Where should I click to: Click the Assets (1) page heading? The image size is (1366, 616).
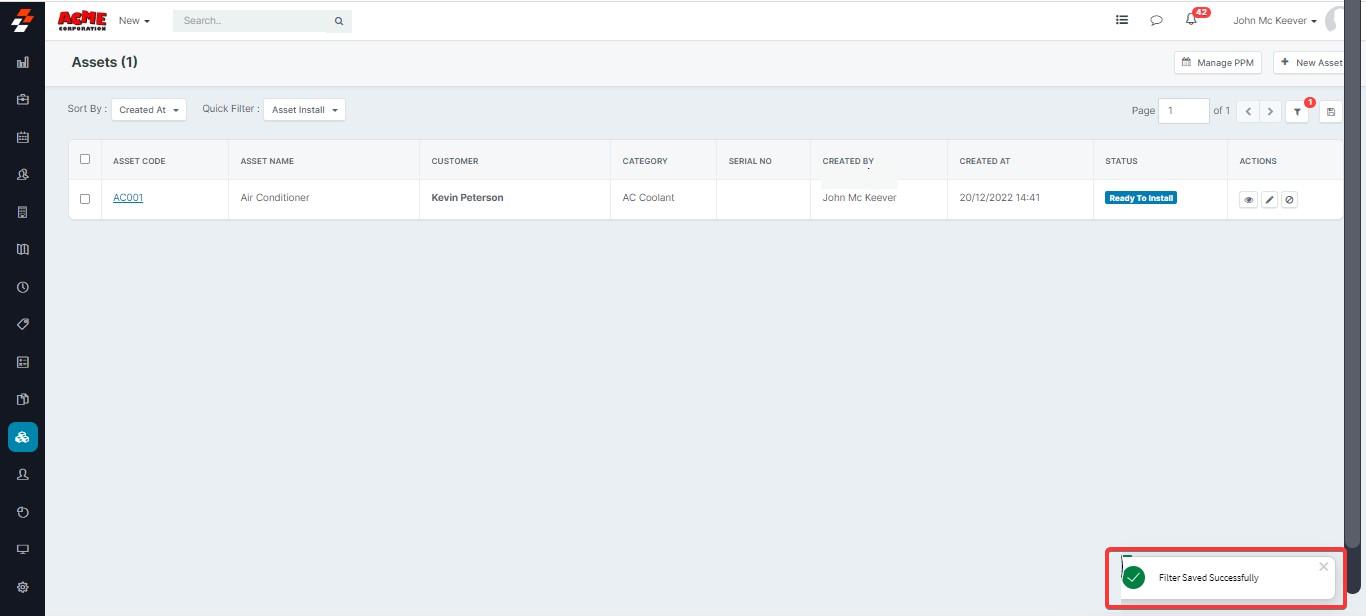click(105, 62)
